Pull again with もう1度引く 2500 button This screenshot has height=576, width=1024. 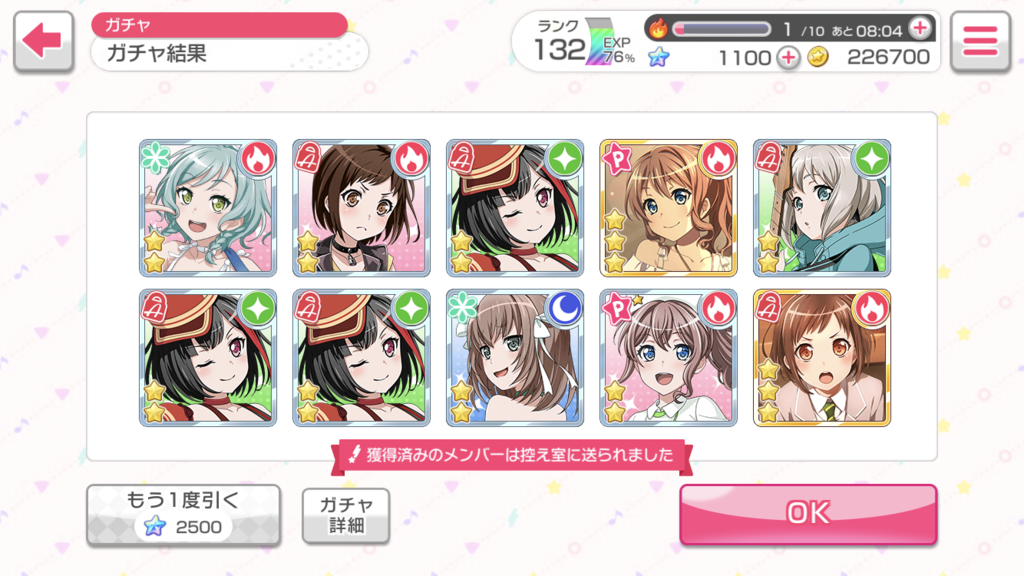coord(184,515)
